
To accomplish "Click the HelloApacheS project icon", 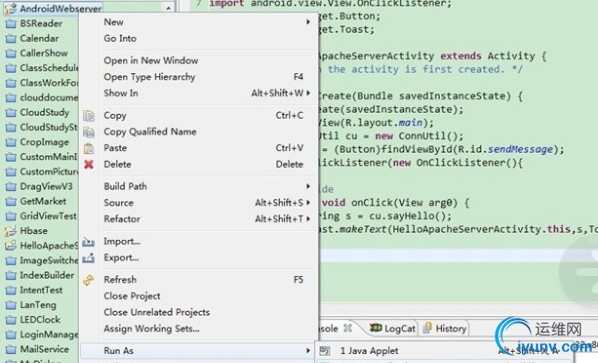I will point(11,246).
